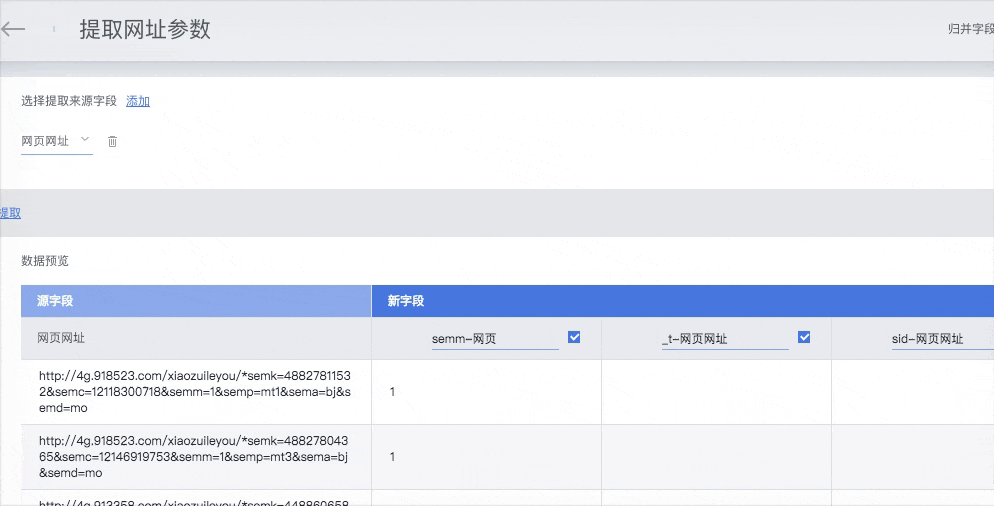Select the 新字段 column header
This screenshot has height=506, width=994.
point(683,301)
